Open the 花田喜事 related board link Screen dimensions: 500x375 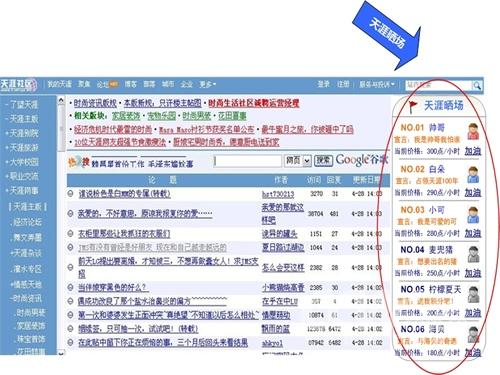232,116
